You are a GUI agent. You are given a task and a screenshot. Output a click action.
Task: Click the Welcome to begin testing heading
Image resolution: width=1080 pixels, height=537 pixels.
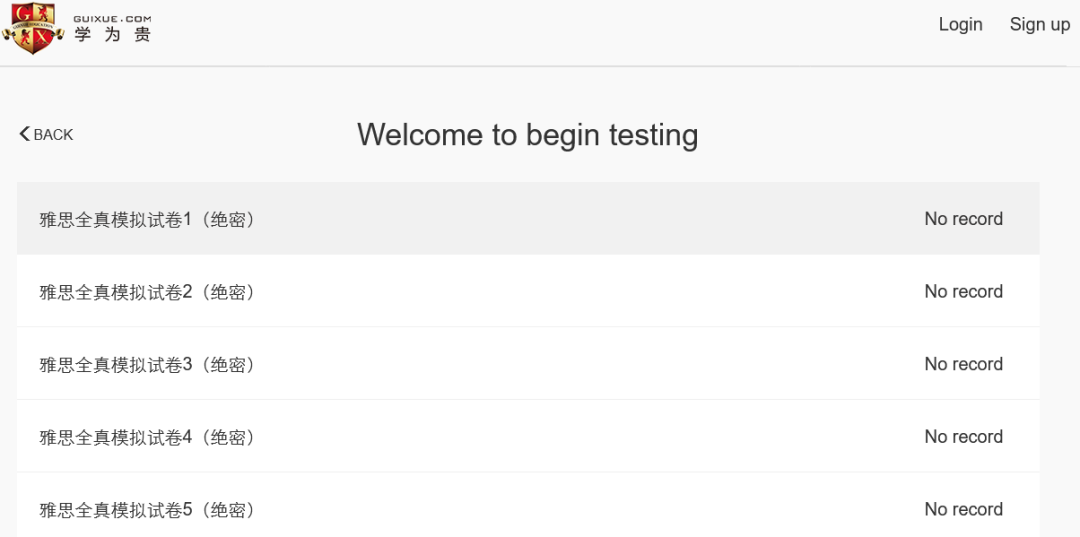[x=528, y=135]
